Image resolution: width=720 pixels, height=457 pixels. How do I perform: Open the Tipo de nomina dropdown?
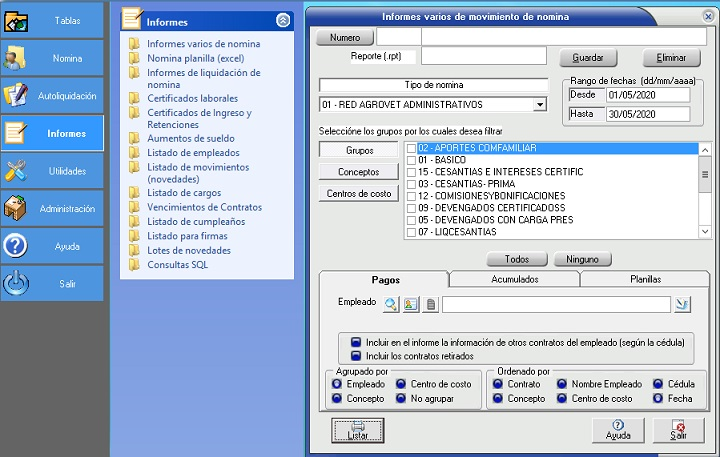coord(540,105)
